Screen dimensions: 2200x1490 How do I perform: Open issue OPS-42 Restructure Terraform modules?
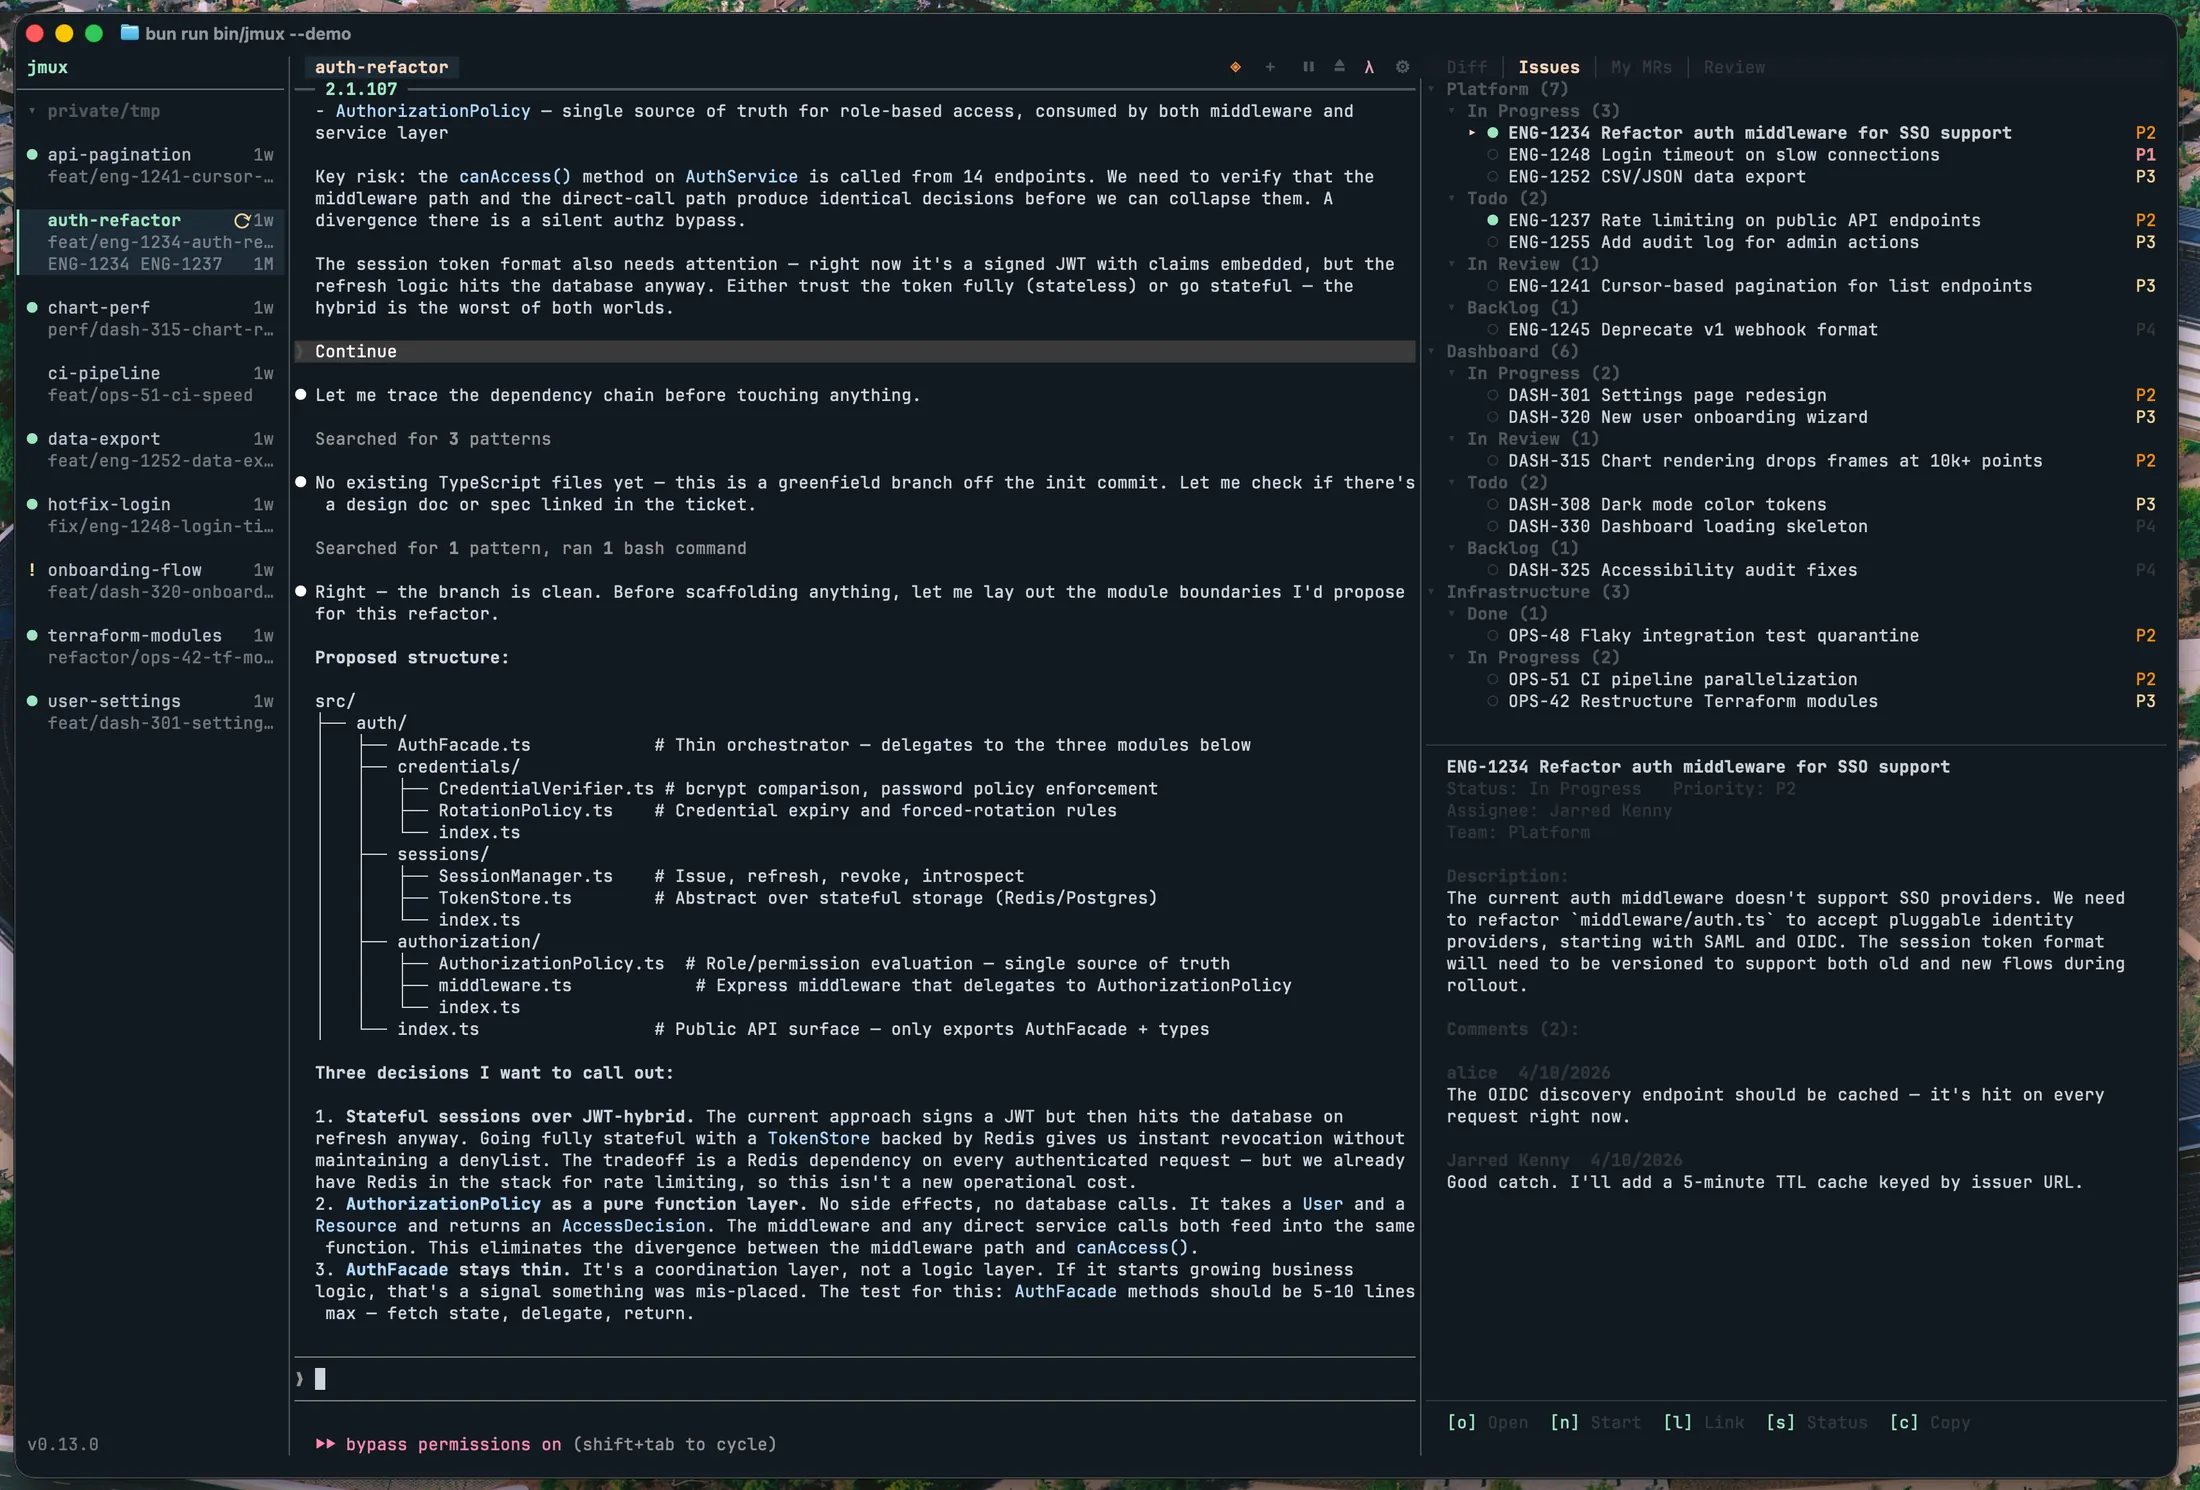1692,701
